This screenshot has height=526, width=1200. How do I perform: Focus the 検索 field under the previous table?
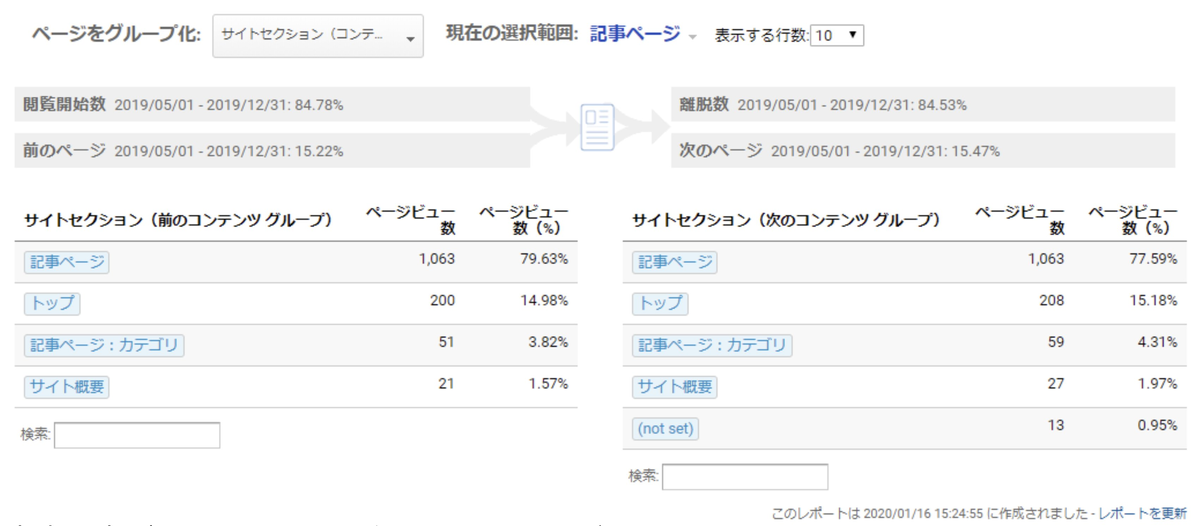137,435
